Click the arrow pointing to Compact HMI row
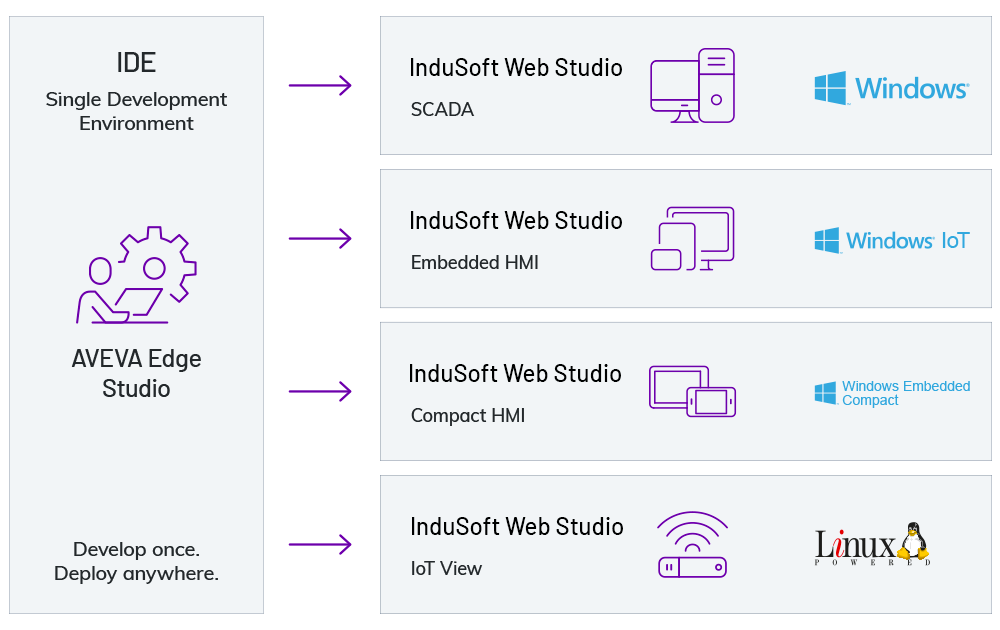The width and height of the screenshot is (1000, 630). click(x=320, y=392)
